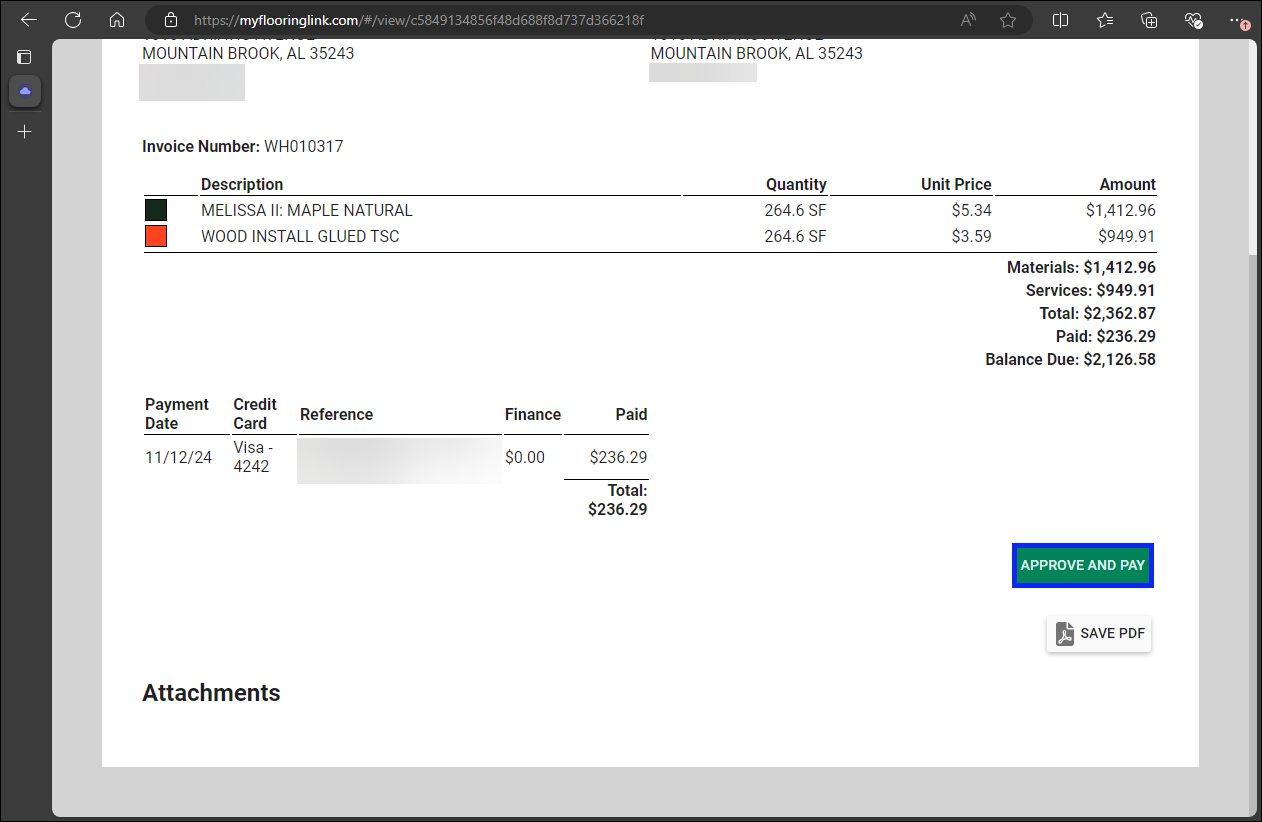1262x822 pixels.
Task: Open the browser home page
Action: click(117, 20)
